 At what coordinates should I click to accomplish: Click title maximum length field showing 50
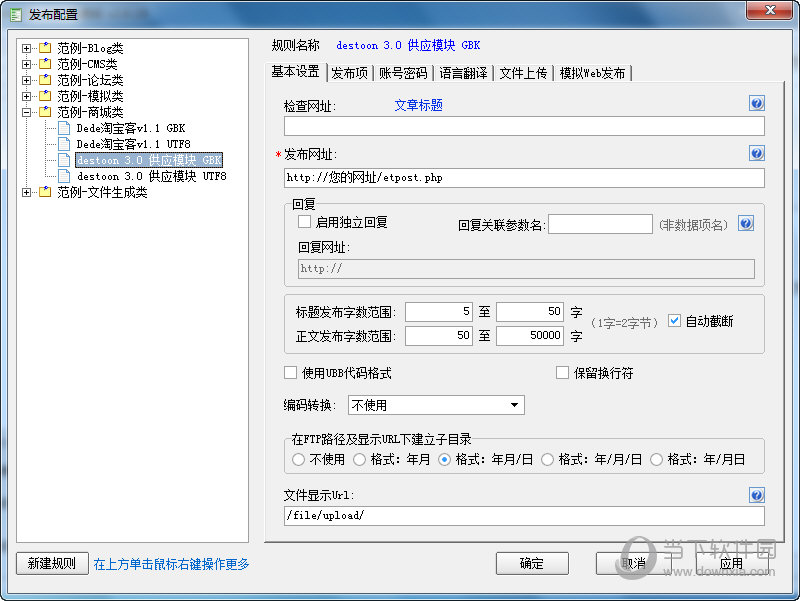pyautogui.click(x=530, y=312)
